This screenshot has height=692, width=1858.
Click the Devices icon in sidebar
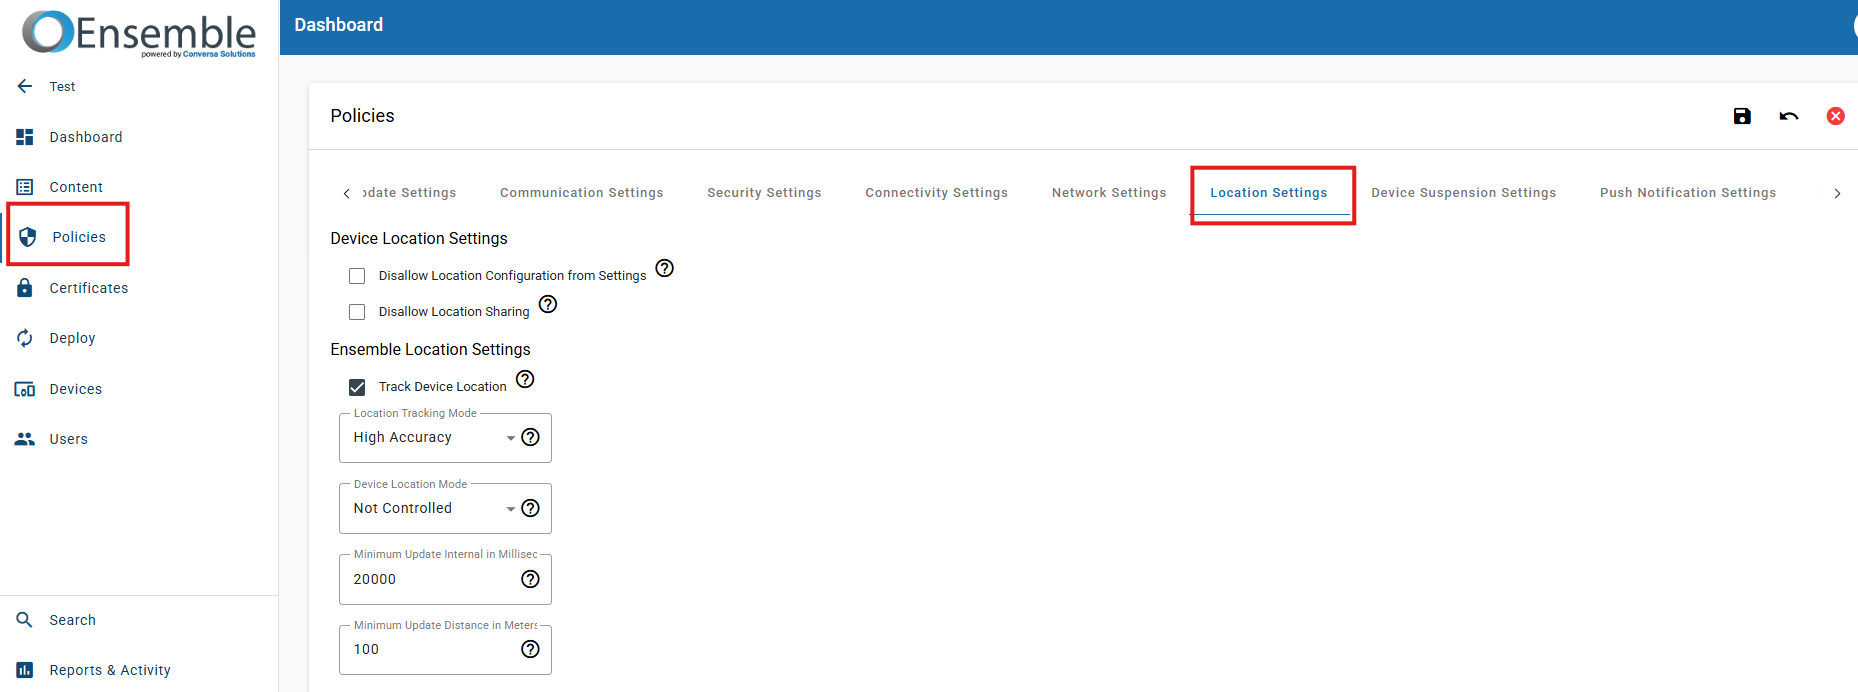click(25, 389)
